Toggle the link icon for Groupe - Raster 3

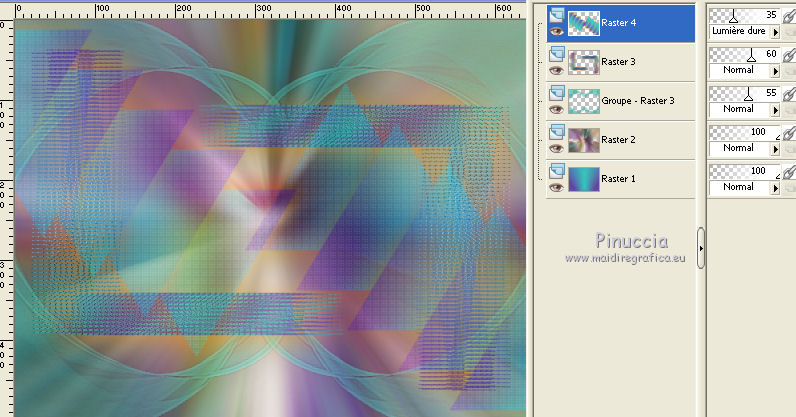(788, 94)
